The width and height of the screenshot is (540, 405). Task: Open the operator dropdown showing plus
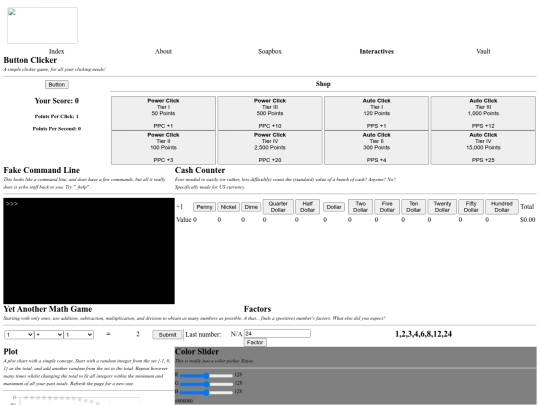(x=49, y=334)
